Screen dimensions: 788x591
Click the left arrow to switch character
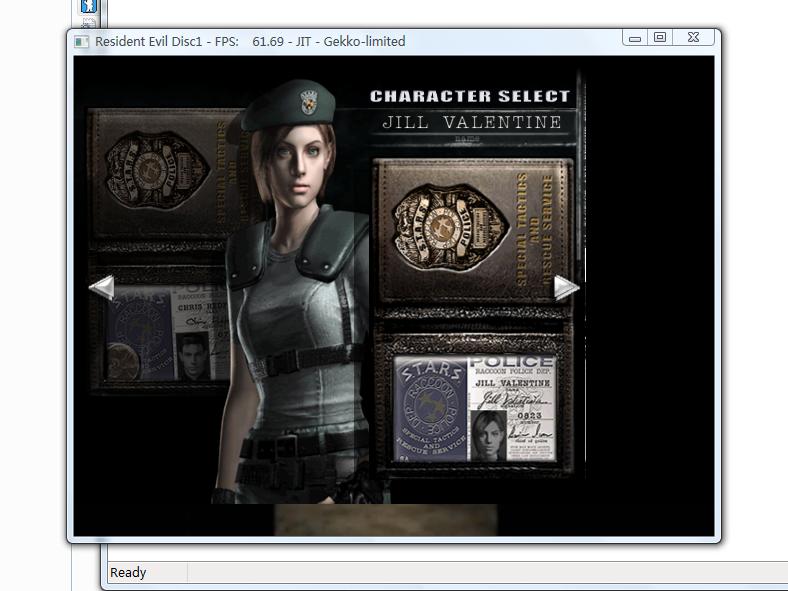101,288
